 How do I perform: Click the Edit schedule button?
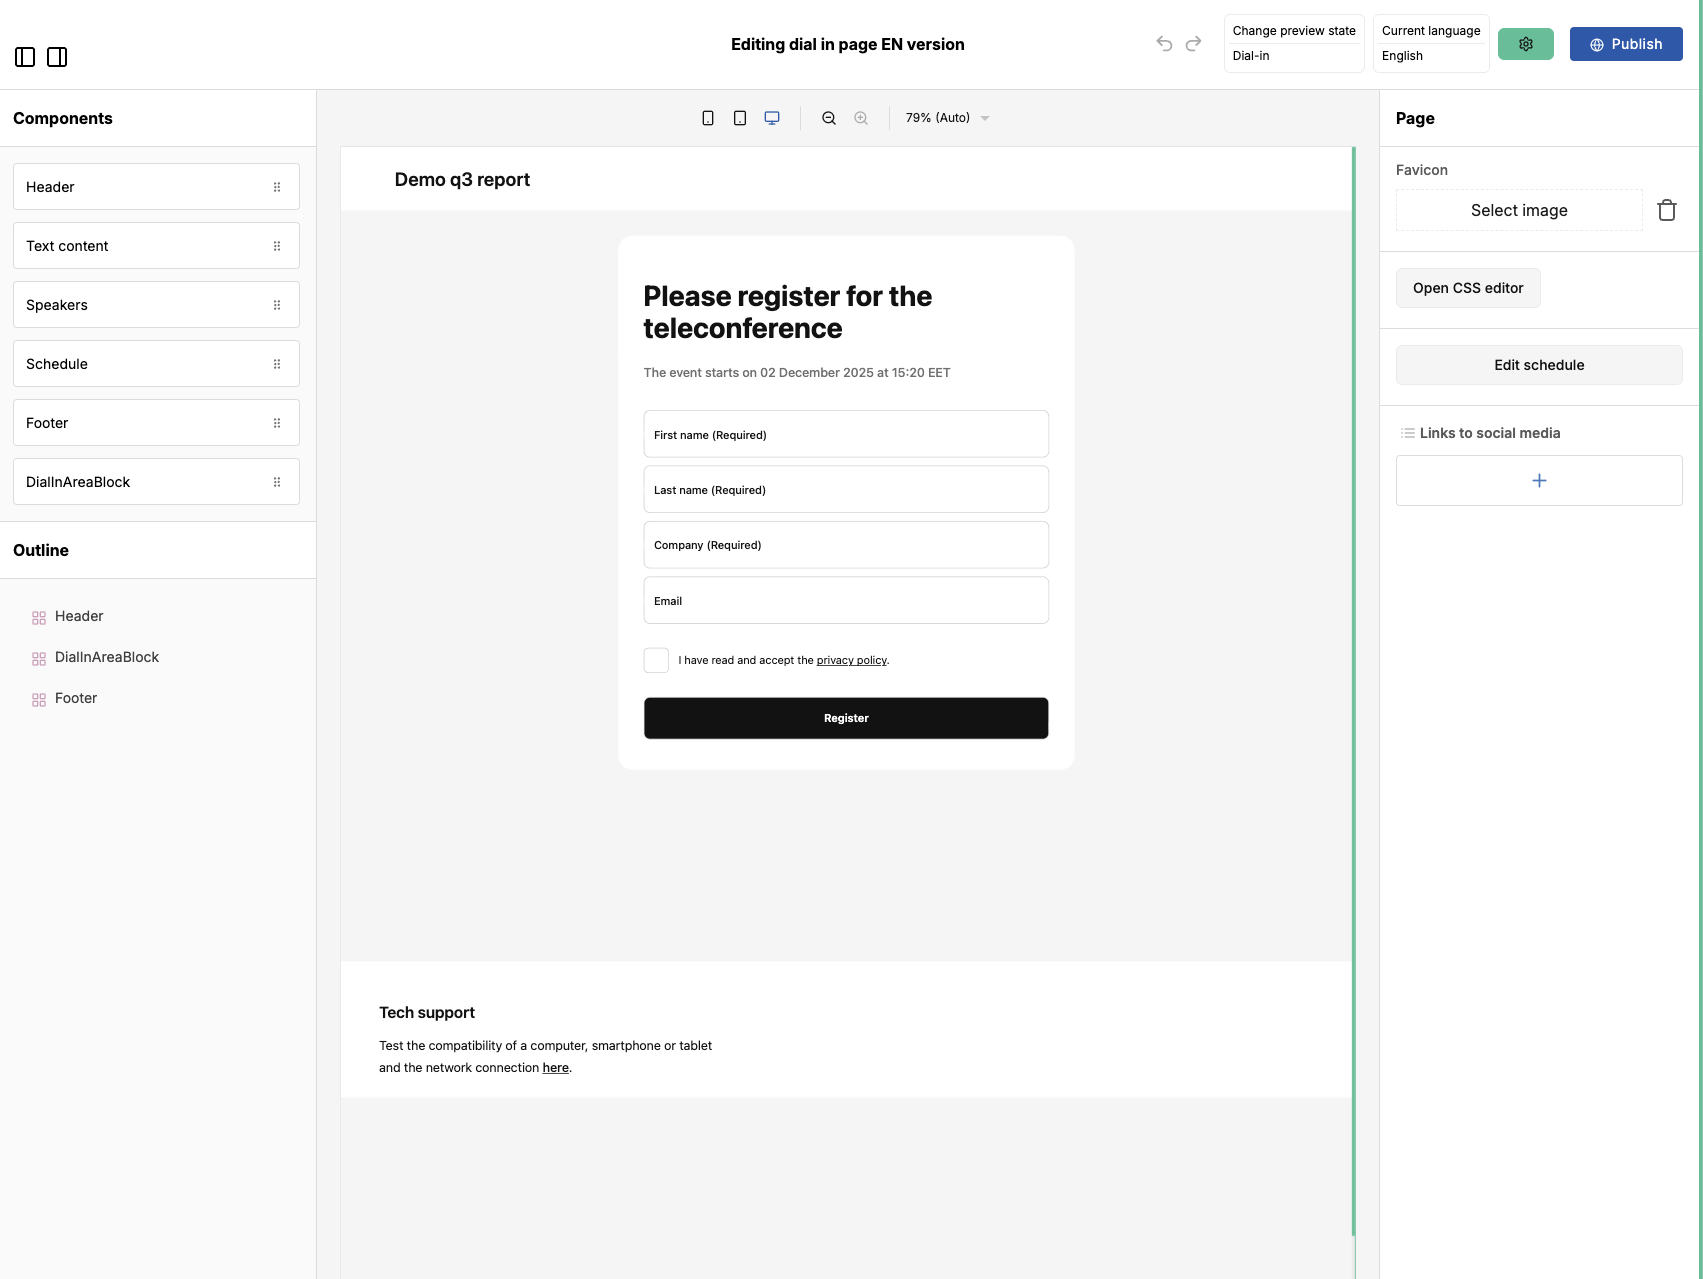click(1538, 365)
